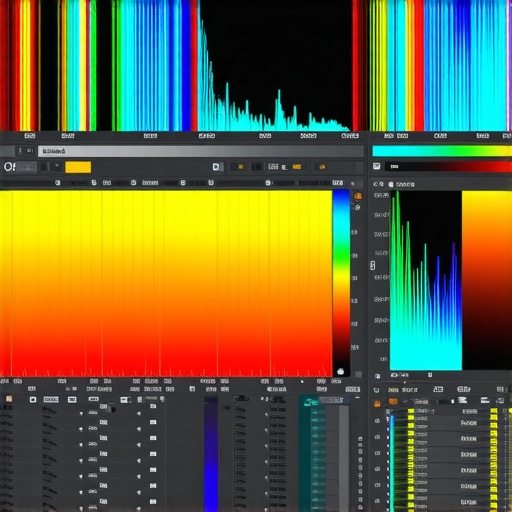
Task: Click the cyan-to-yellow gradient bar
Action: point(442,151)
